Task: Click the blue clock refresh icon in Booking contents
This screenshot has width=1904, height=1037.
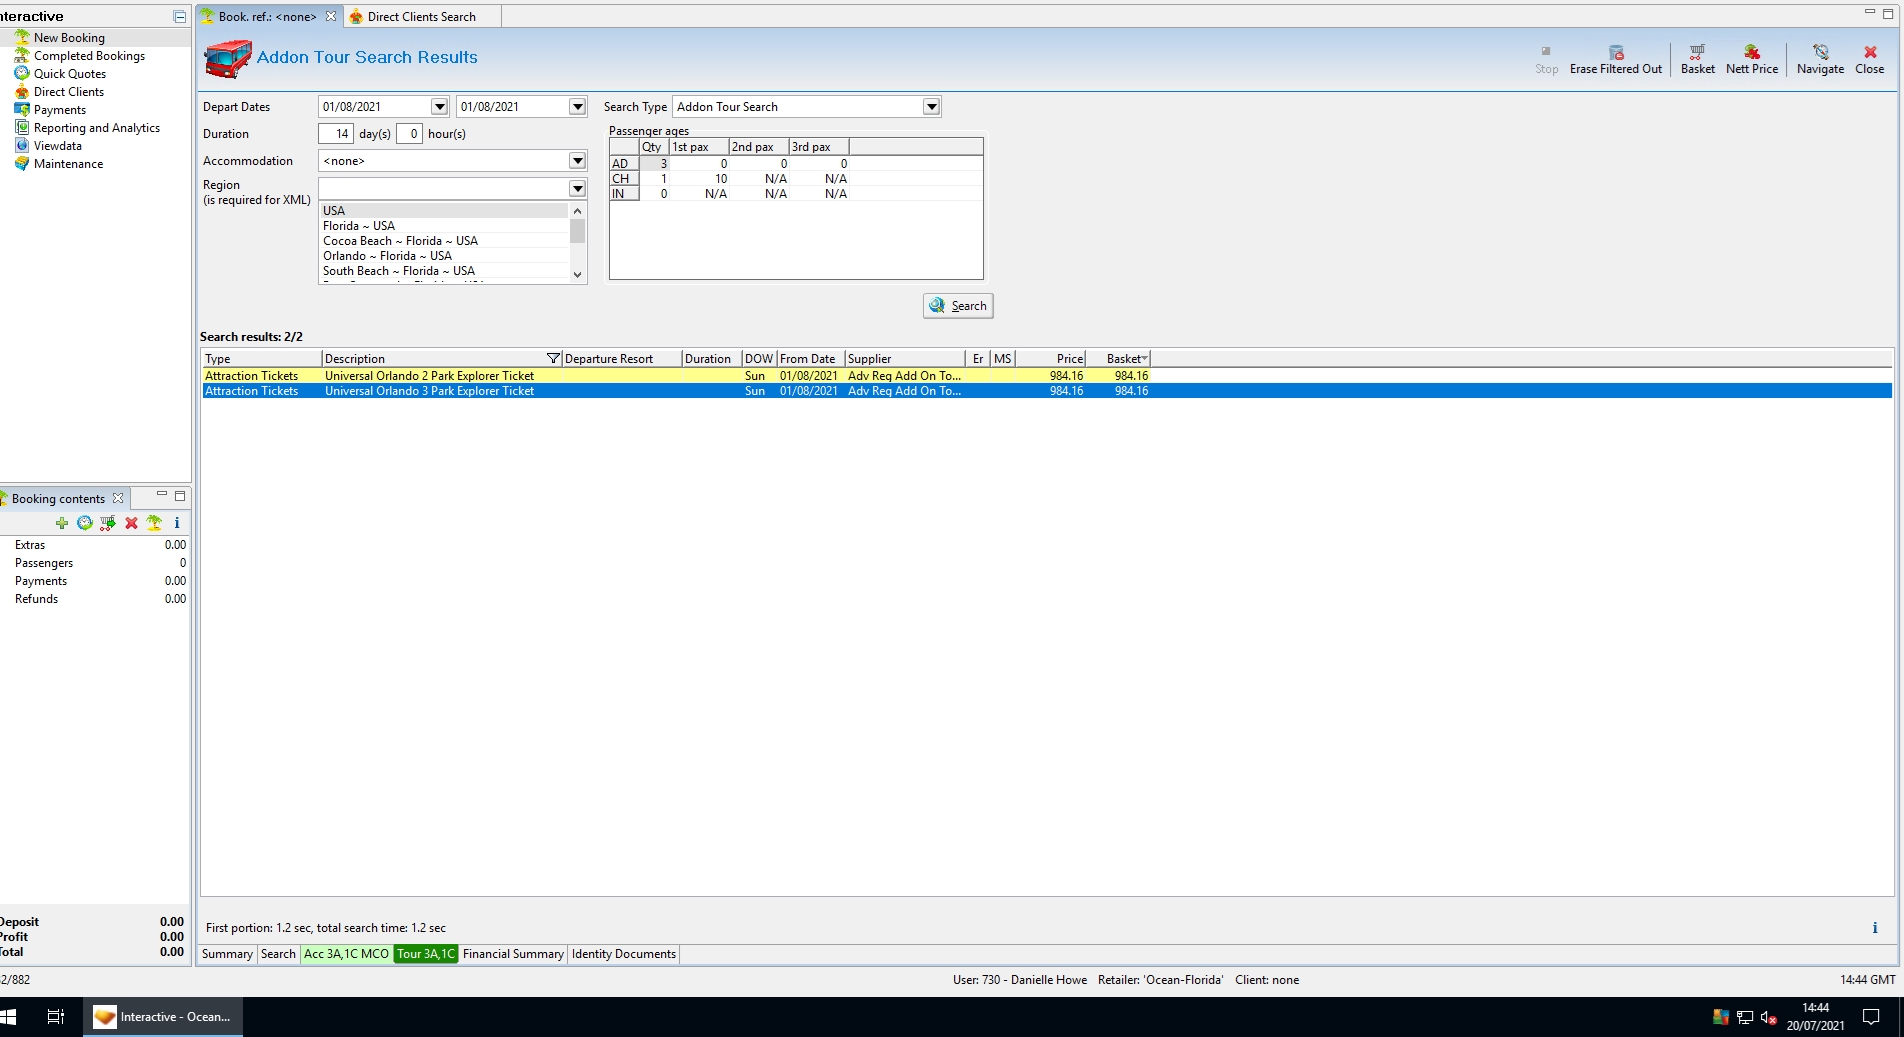Action: point(85,523)
